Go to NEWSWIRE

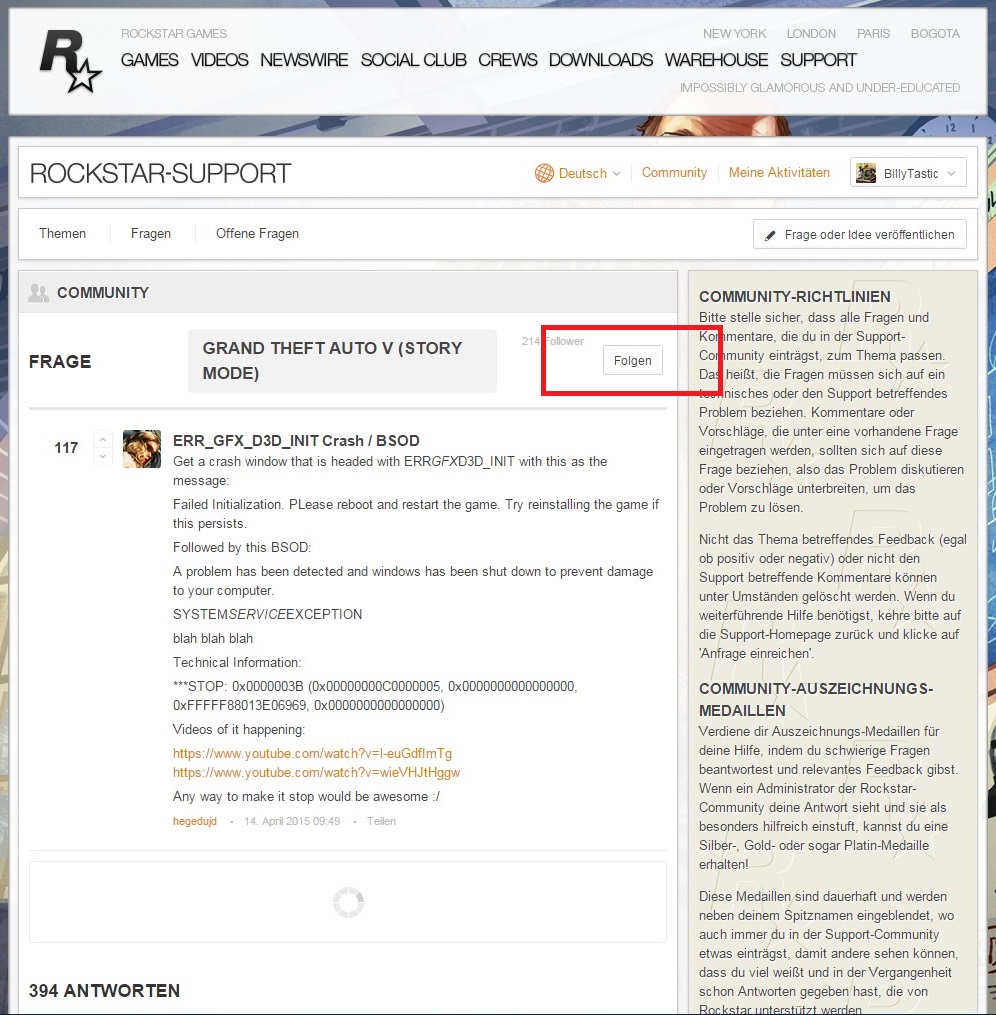(x=304, y=60)
